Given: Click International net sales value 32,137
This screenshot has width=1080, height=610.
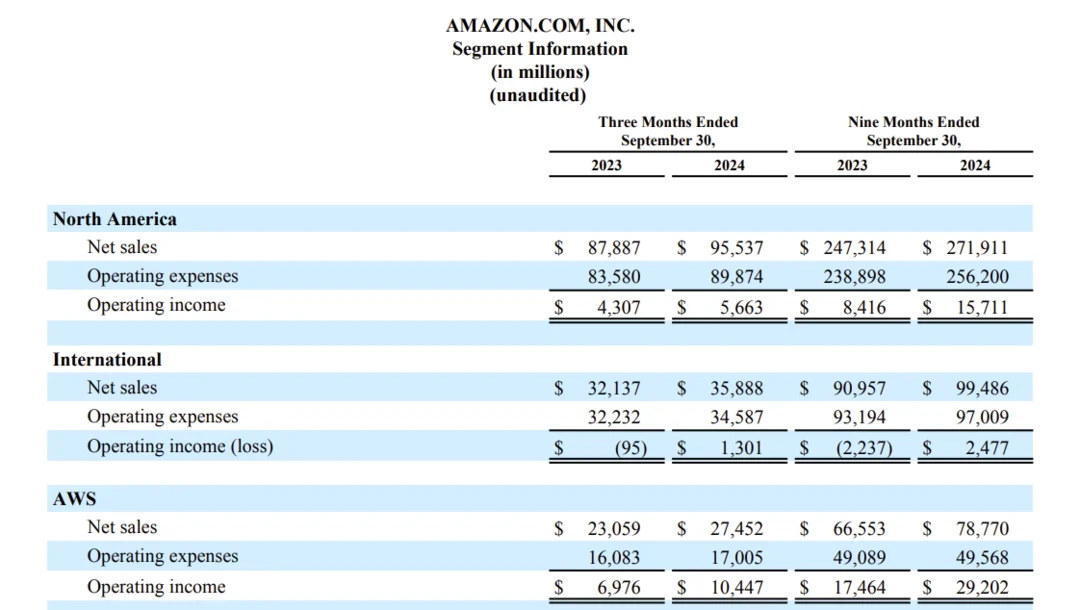Looking at the screenshot, I should tap(613, 388).
